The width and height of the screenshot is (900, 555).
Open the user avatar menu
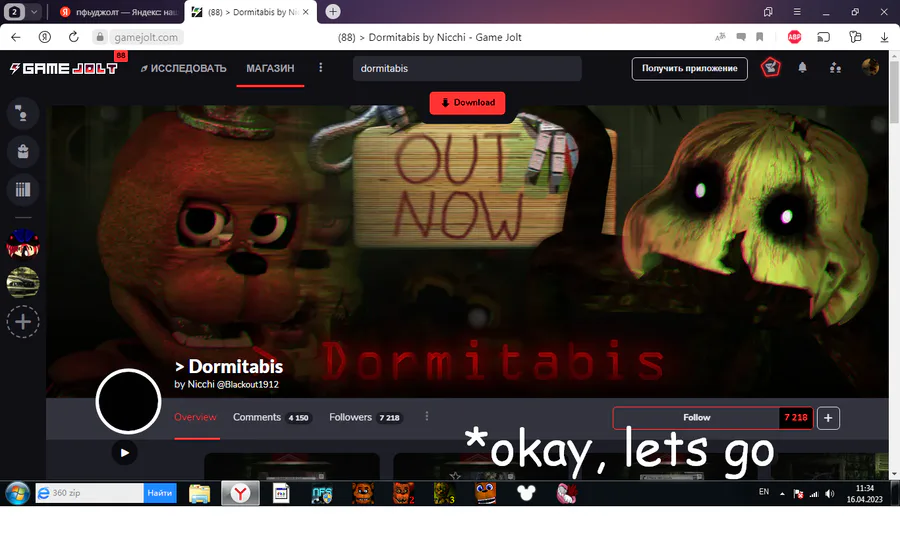[870, 67]
